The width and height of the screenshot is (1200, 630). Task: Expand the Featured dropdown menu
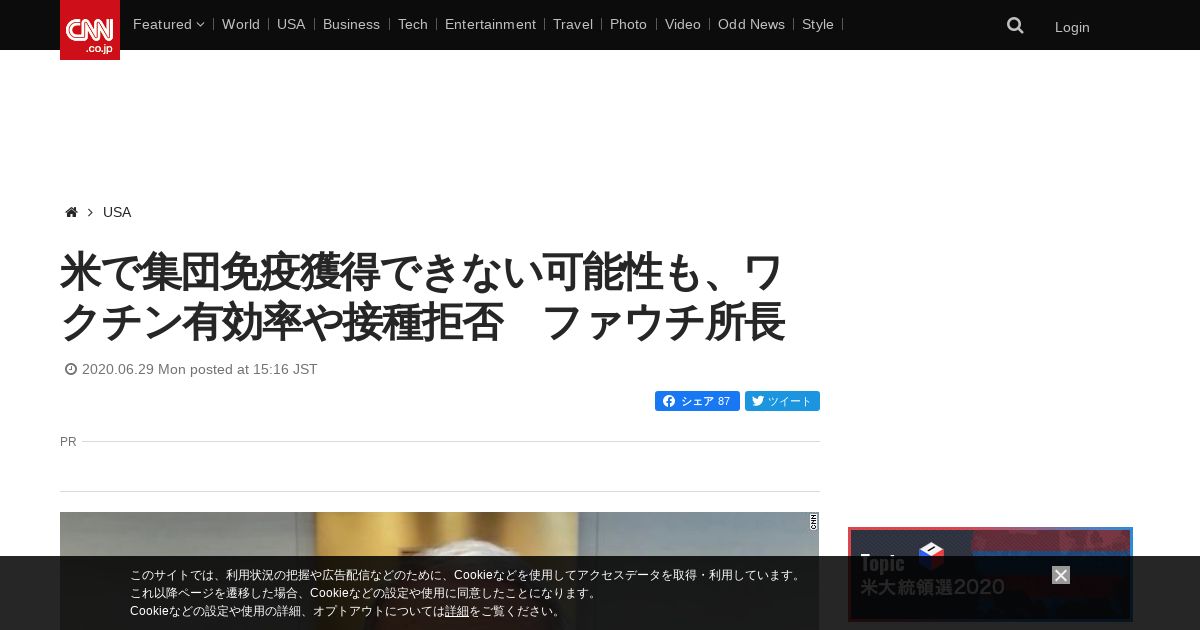click(x=168, y=24)
